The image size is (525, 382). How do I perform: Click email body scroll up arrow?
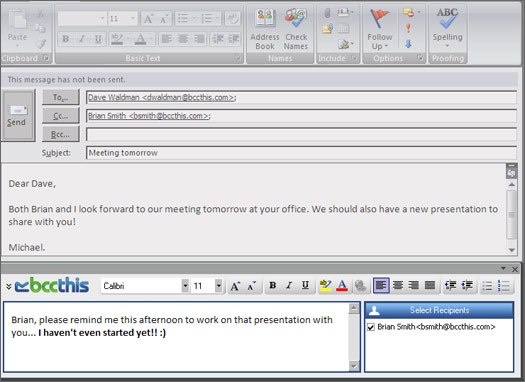point(512,184)
